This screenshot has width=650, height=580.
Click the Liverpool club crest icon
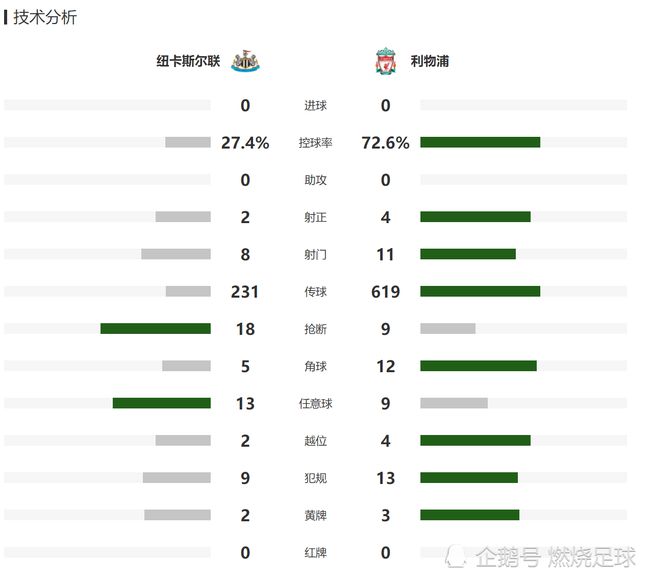click(x=386, y=61)
